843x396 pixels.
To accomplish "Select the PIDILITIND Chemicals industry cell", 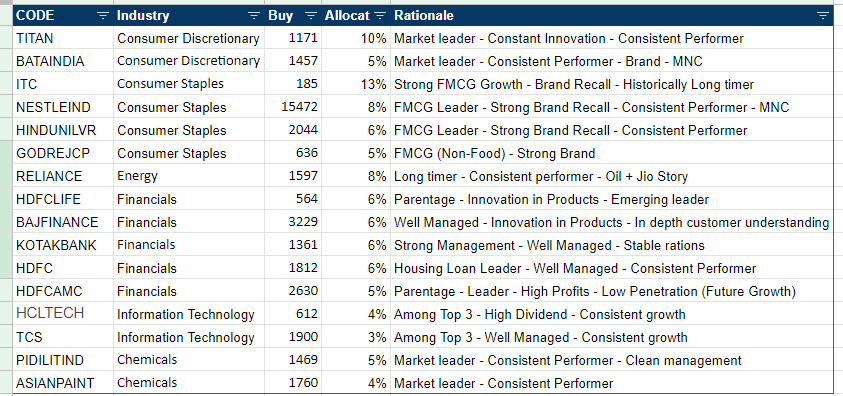I will [x=189, y=360].
